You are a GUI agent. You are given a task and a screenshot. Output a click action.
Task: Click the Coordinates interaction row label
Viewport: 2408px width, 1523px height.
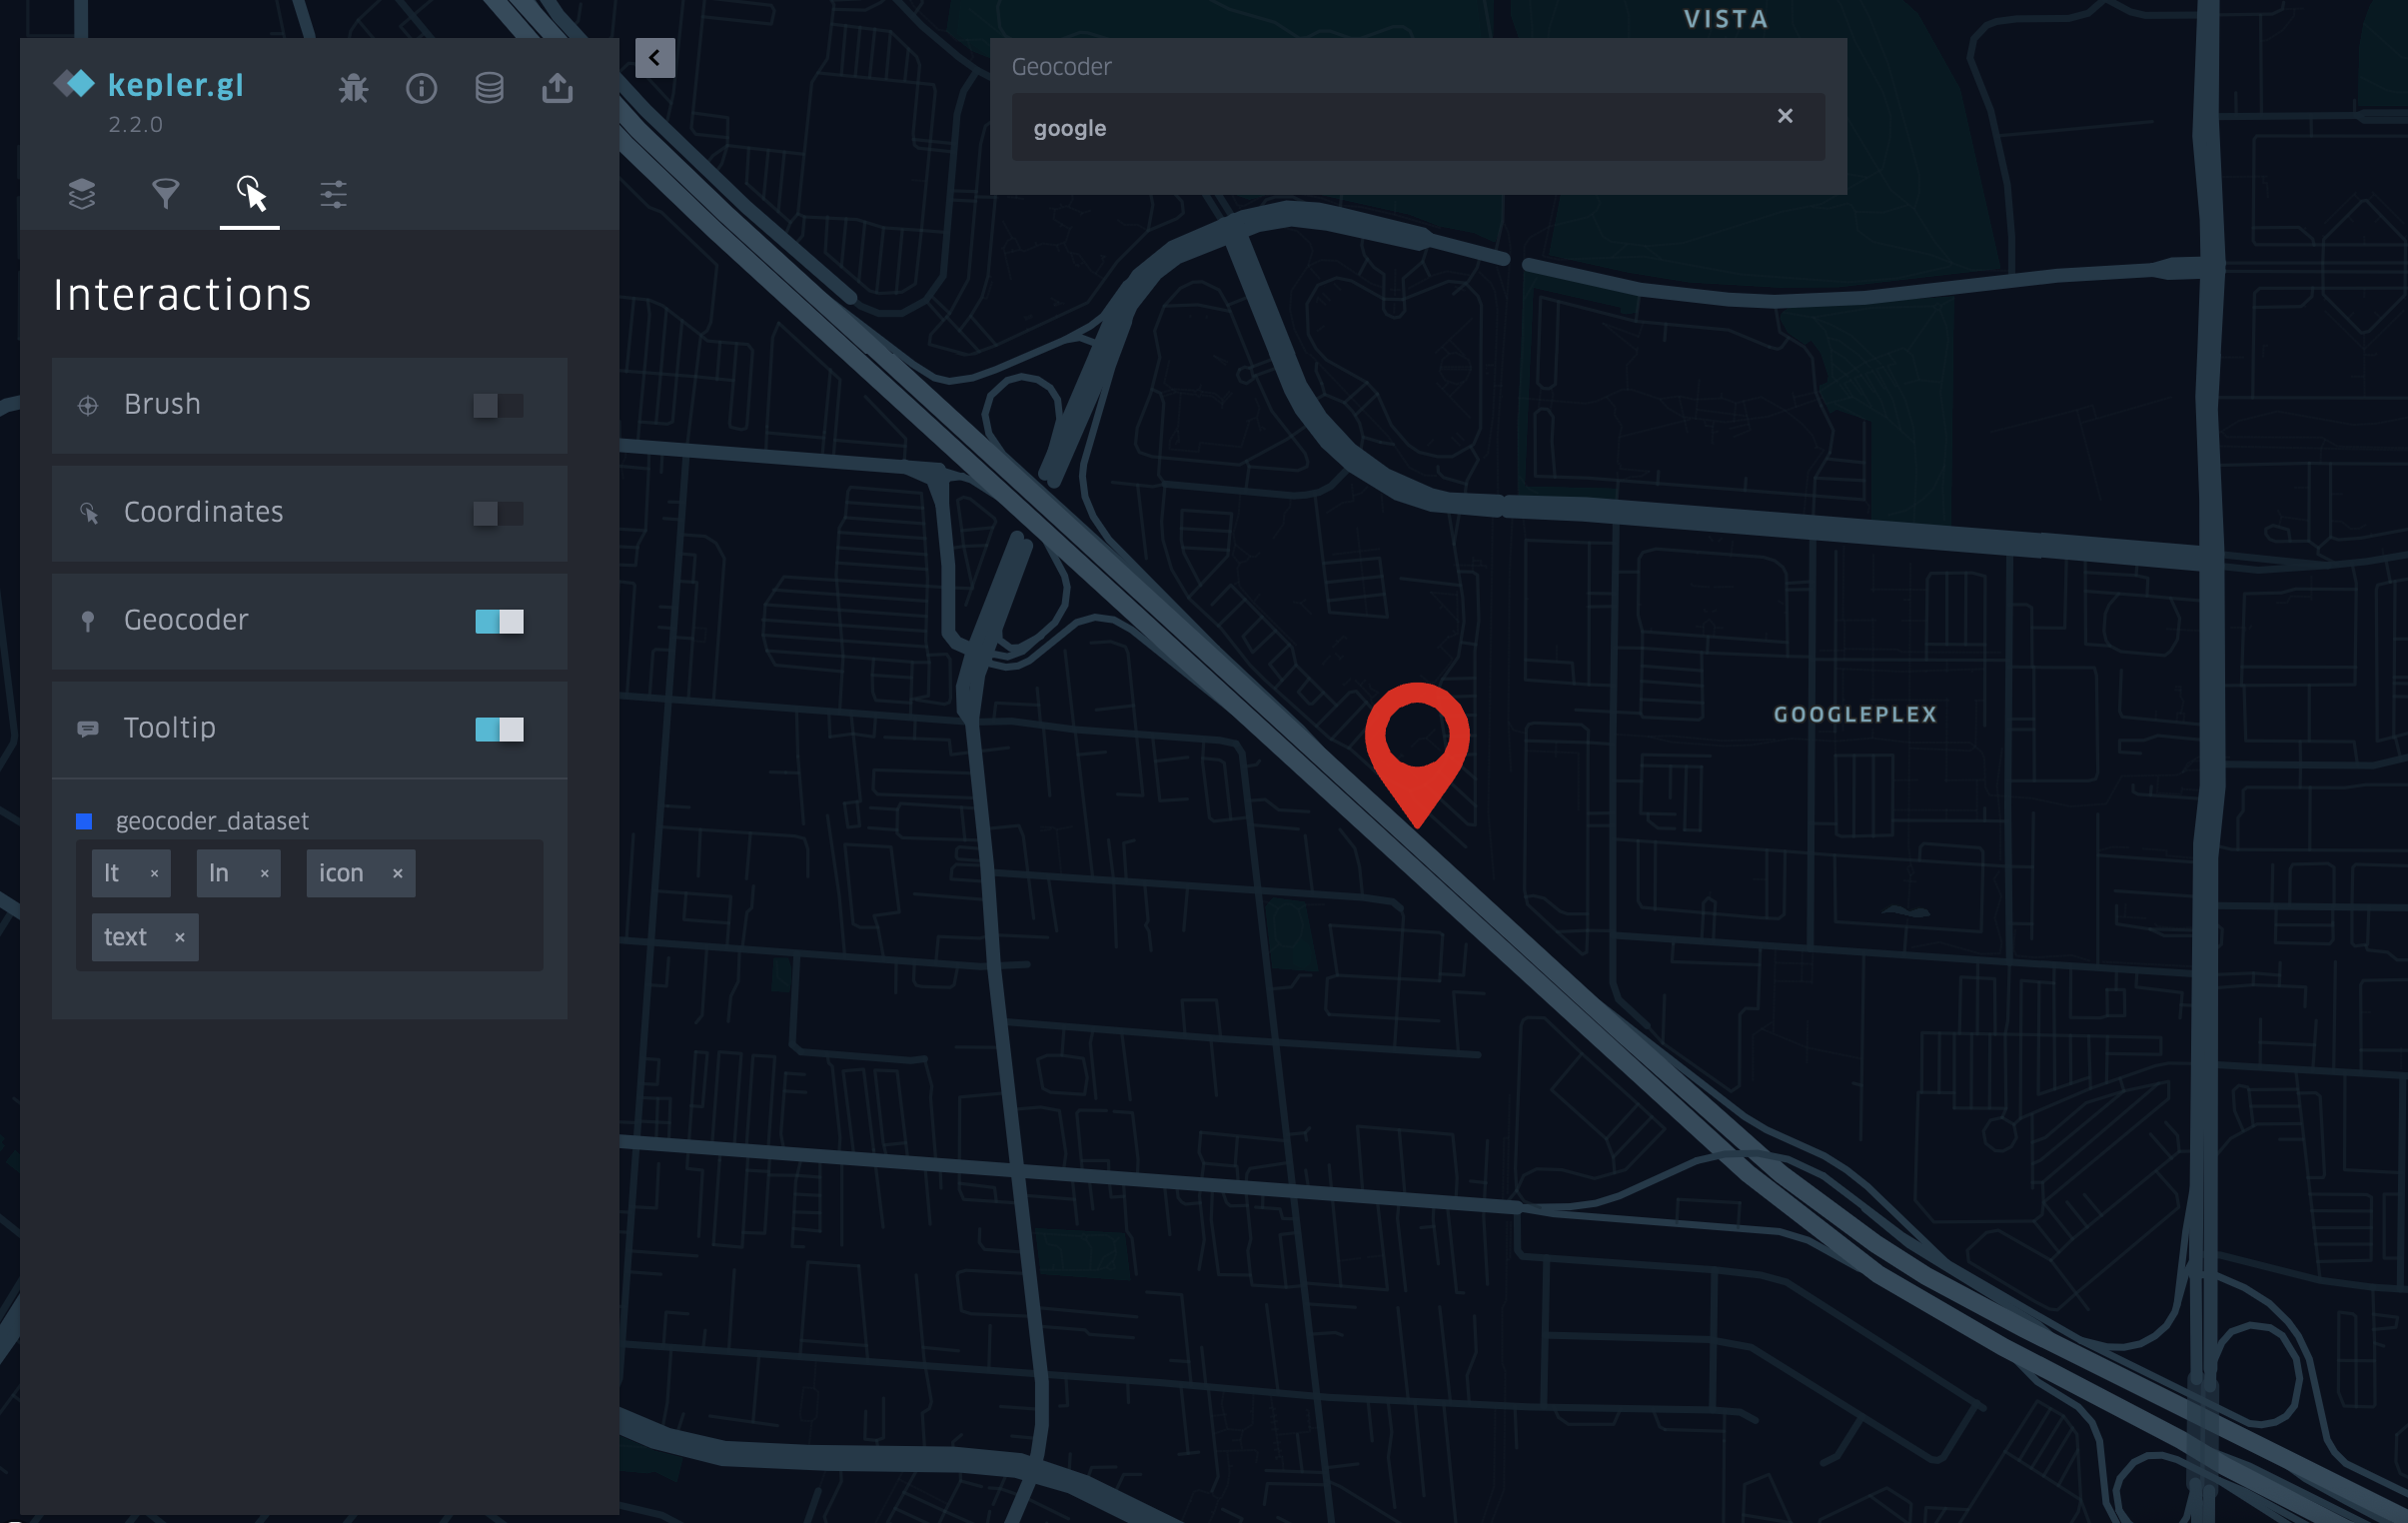[203, 512]
